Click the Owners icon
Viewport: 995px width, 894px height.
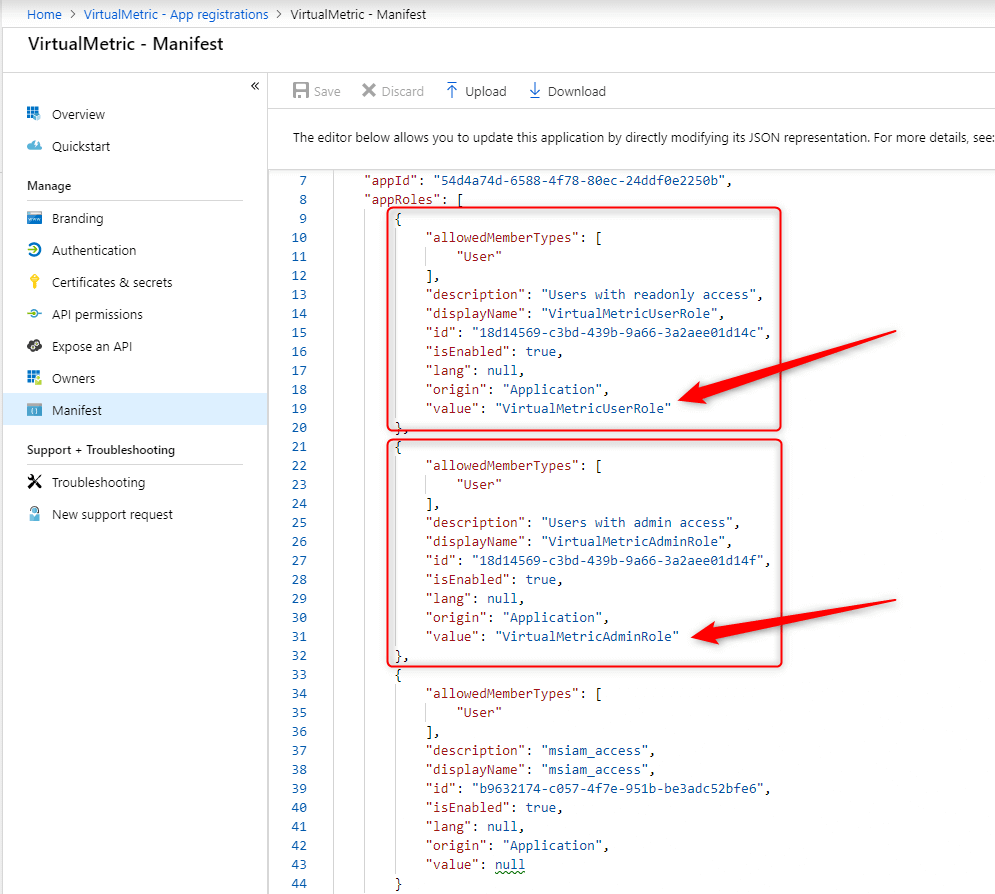click(x=34, y=378)
